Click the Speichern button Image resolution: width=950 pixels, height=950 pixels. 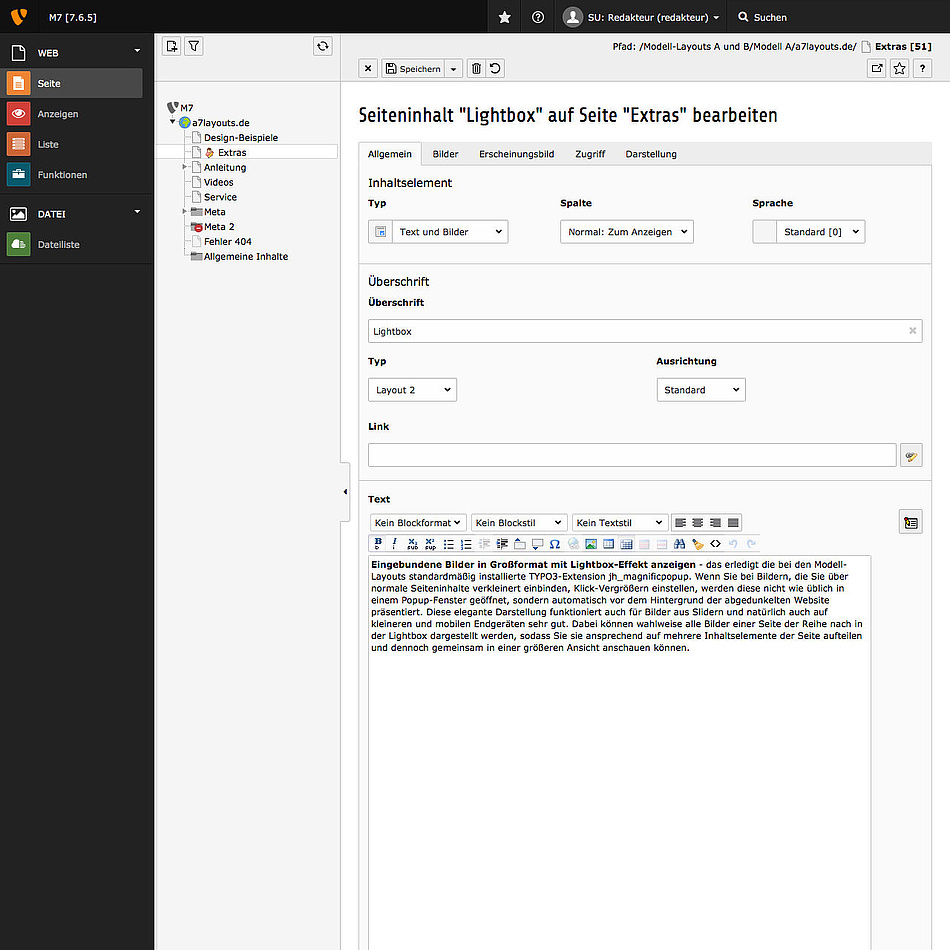[x=413, y=68]
